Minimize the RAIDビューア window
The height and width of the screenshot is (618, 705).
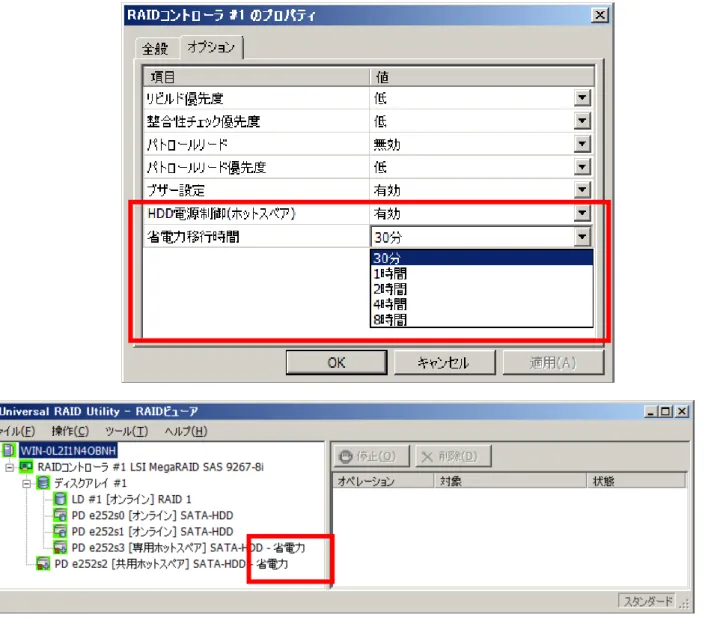click(650, 411)
